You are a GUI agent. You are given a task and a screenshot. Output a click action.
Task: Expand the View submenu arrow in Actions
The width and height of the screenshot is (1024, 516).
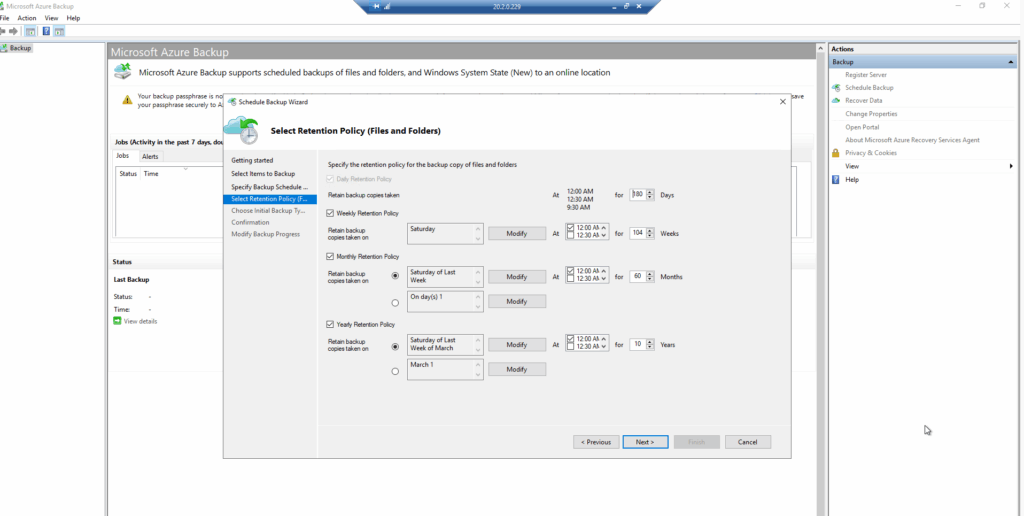coord(1012,166)
